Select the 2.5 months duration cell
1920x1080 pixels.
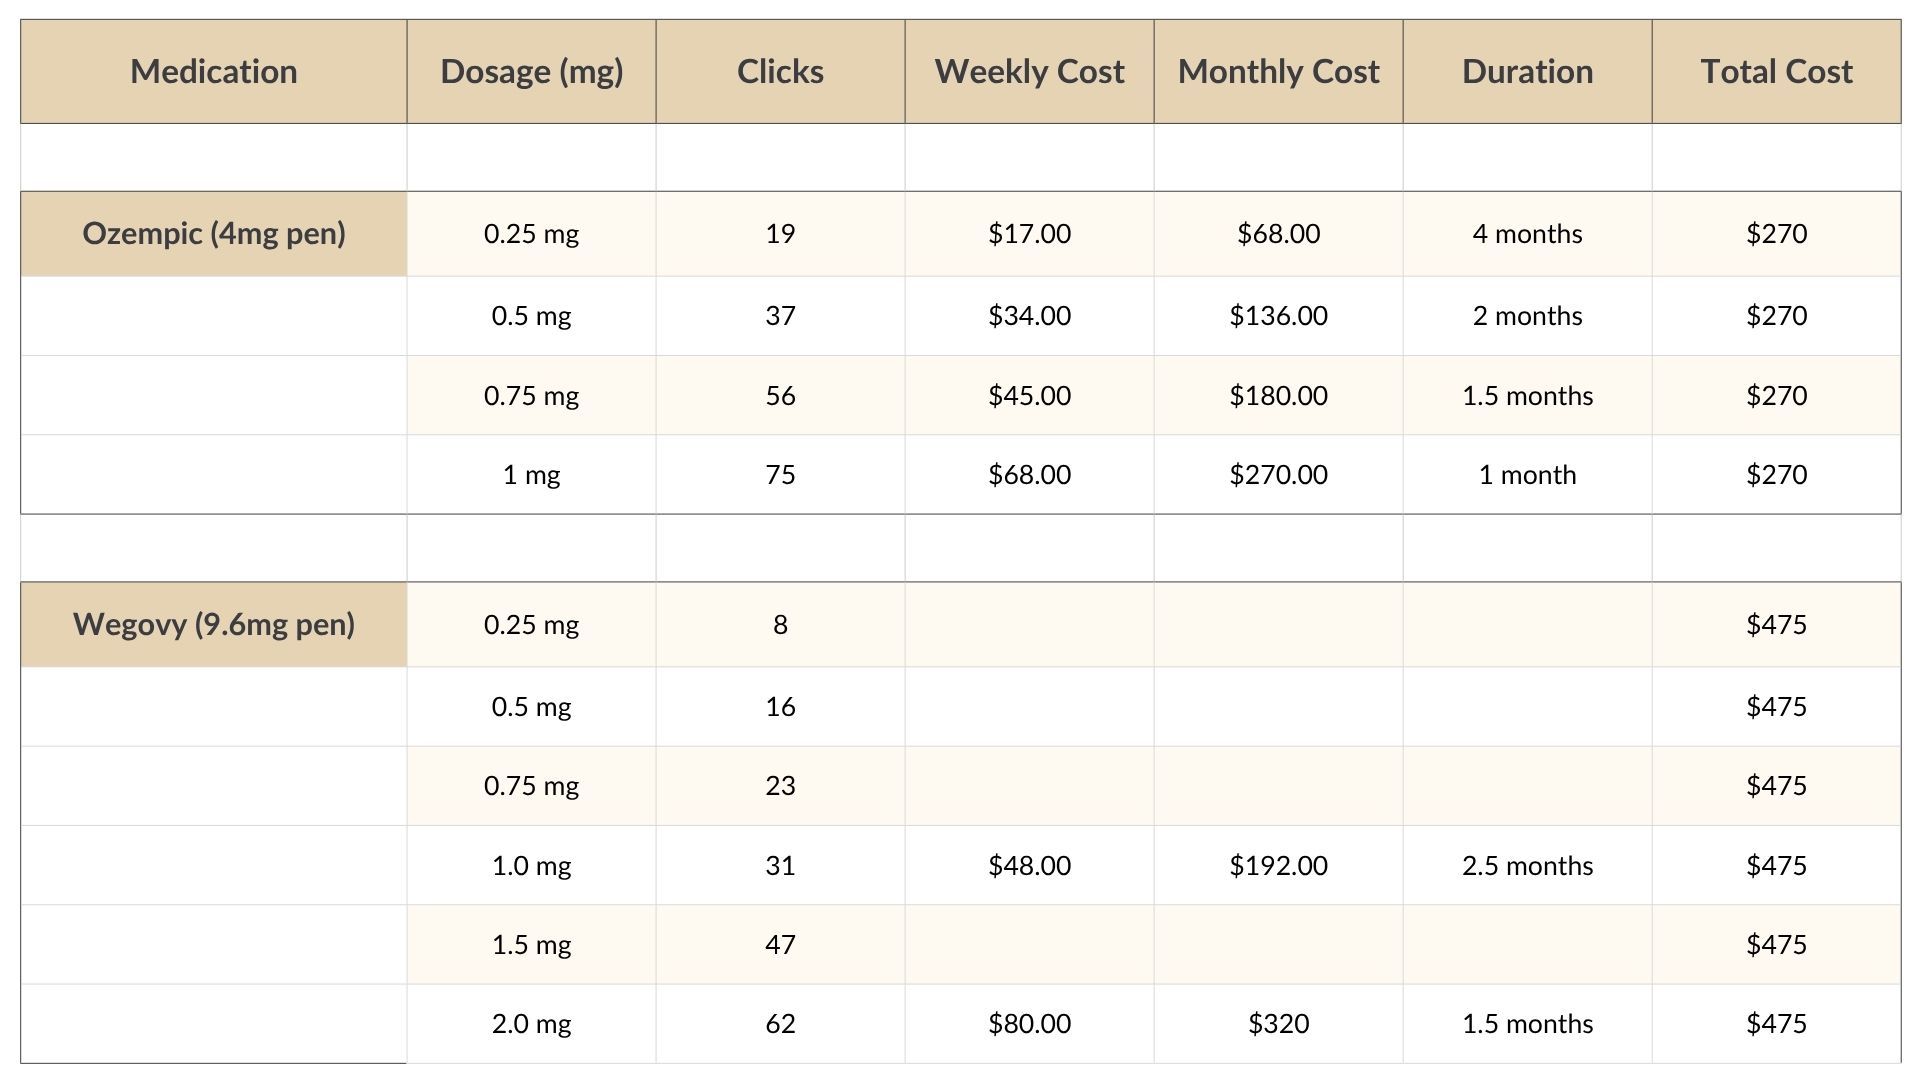pos(1527,865)
